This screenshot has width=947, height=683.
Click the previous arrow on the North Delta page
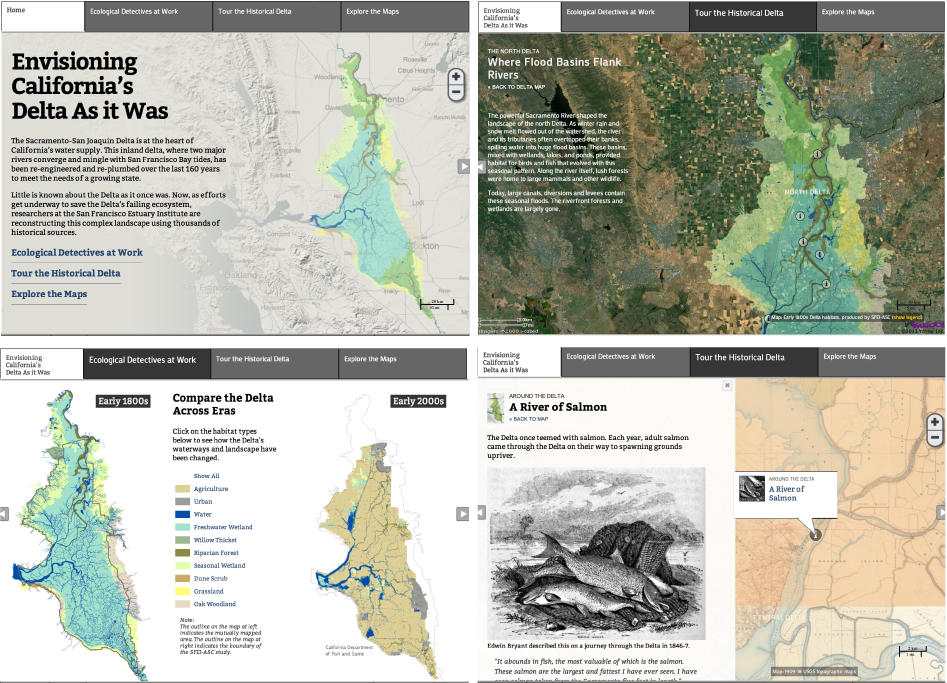pos(481,166)
